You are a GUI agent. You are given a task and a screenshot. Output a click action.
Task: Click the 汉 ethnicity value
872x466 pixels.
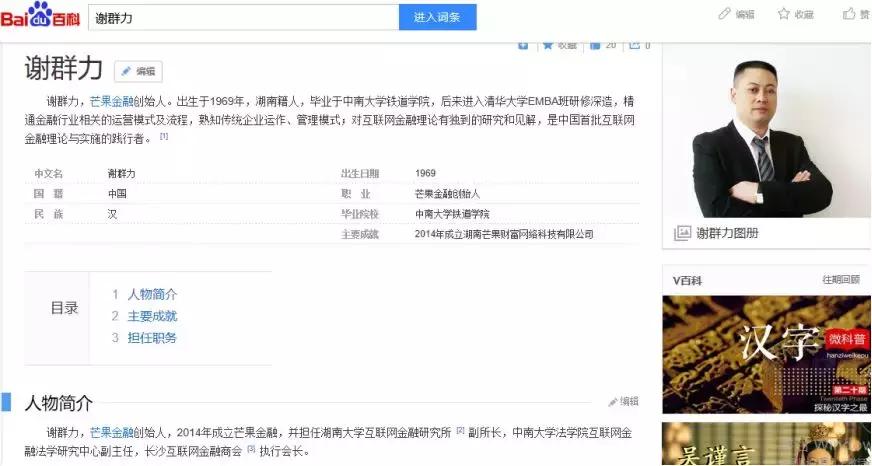(113, 214)
